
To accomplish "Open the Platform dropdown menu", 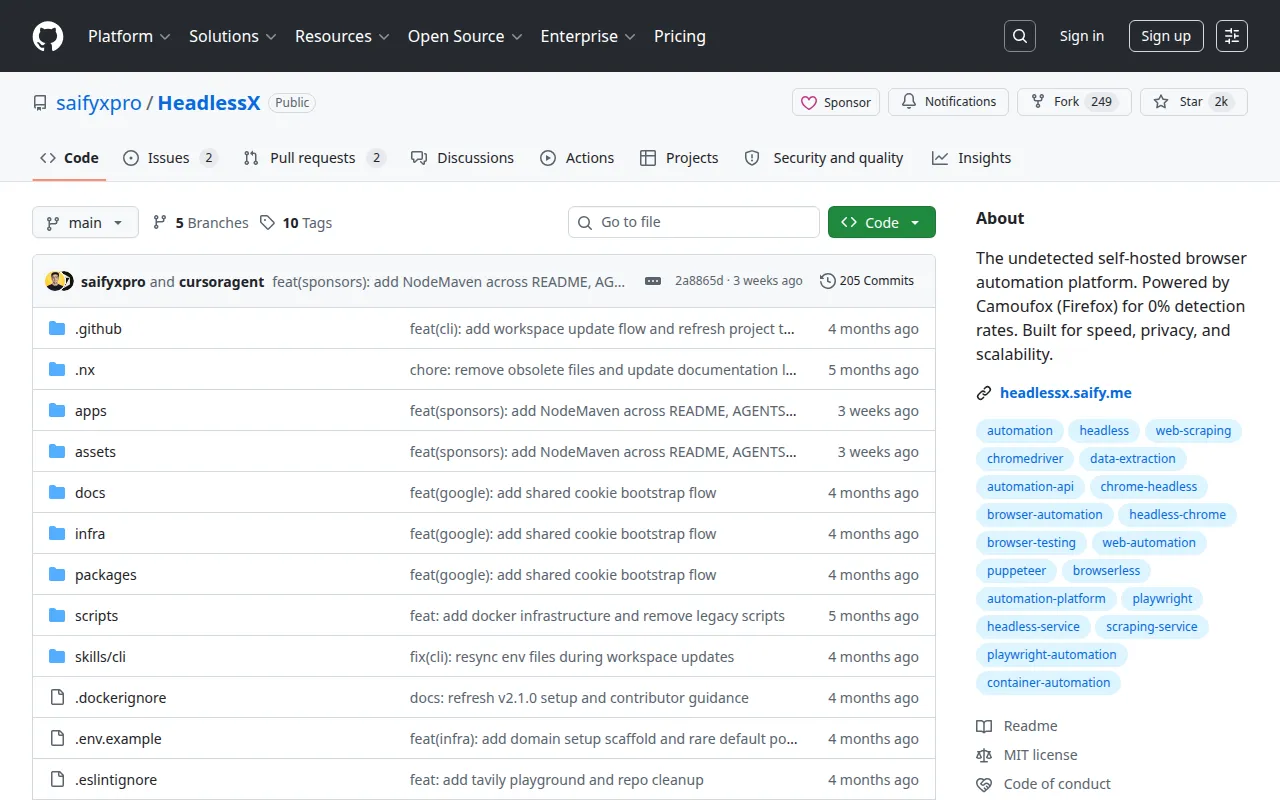I will [x=129, y=36].
